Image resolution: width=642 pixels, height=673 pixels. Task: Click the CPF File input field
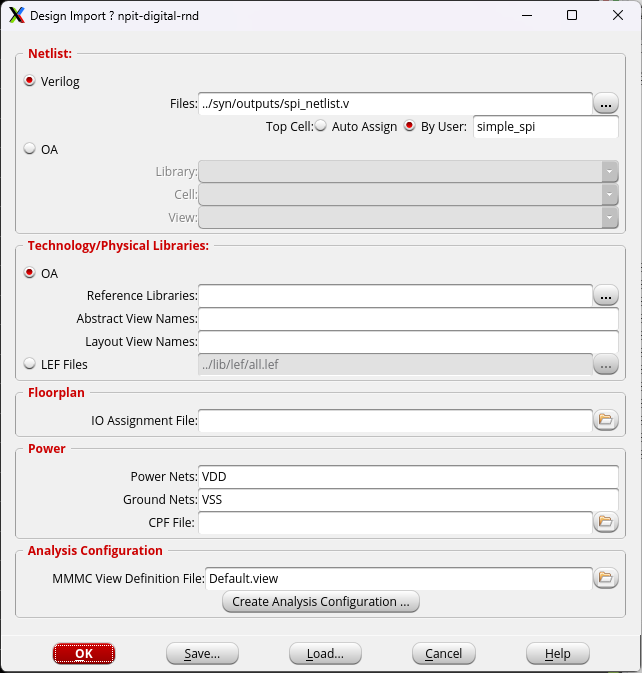(395, 522)
